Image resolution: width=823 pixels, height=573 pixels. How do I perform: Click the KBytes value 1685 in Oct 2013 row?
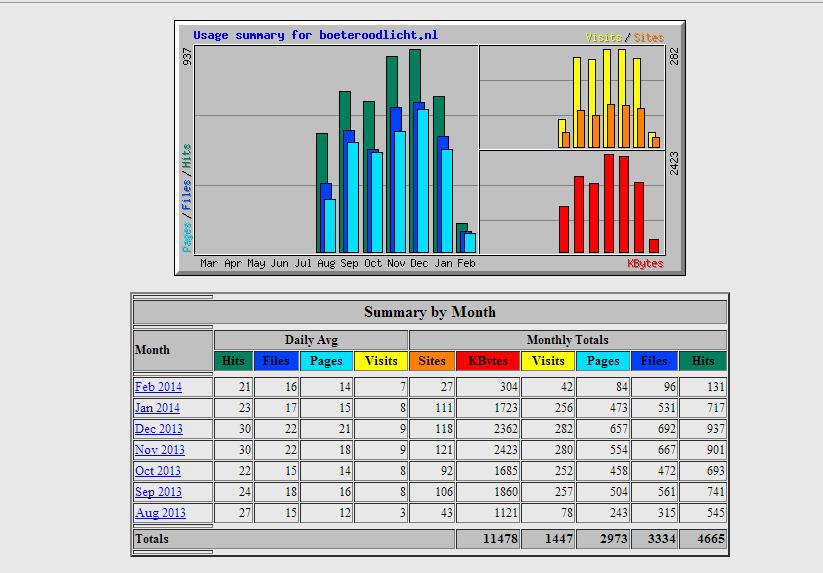point(505,471)
